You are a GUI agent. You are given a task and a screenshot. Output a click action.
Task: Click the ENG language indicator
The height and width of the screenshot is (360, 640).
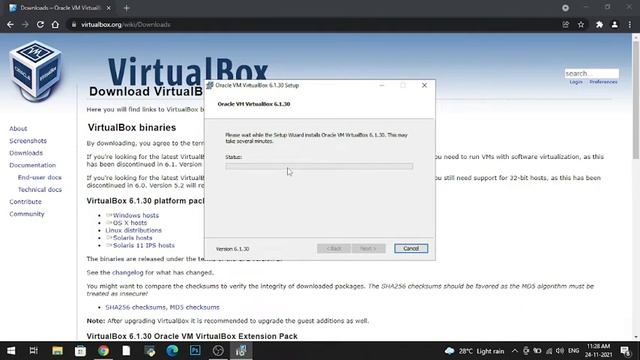[573, 351]
